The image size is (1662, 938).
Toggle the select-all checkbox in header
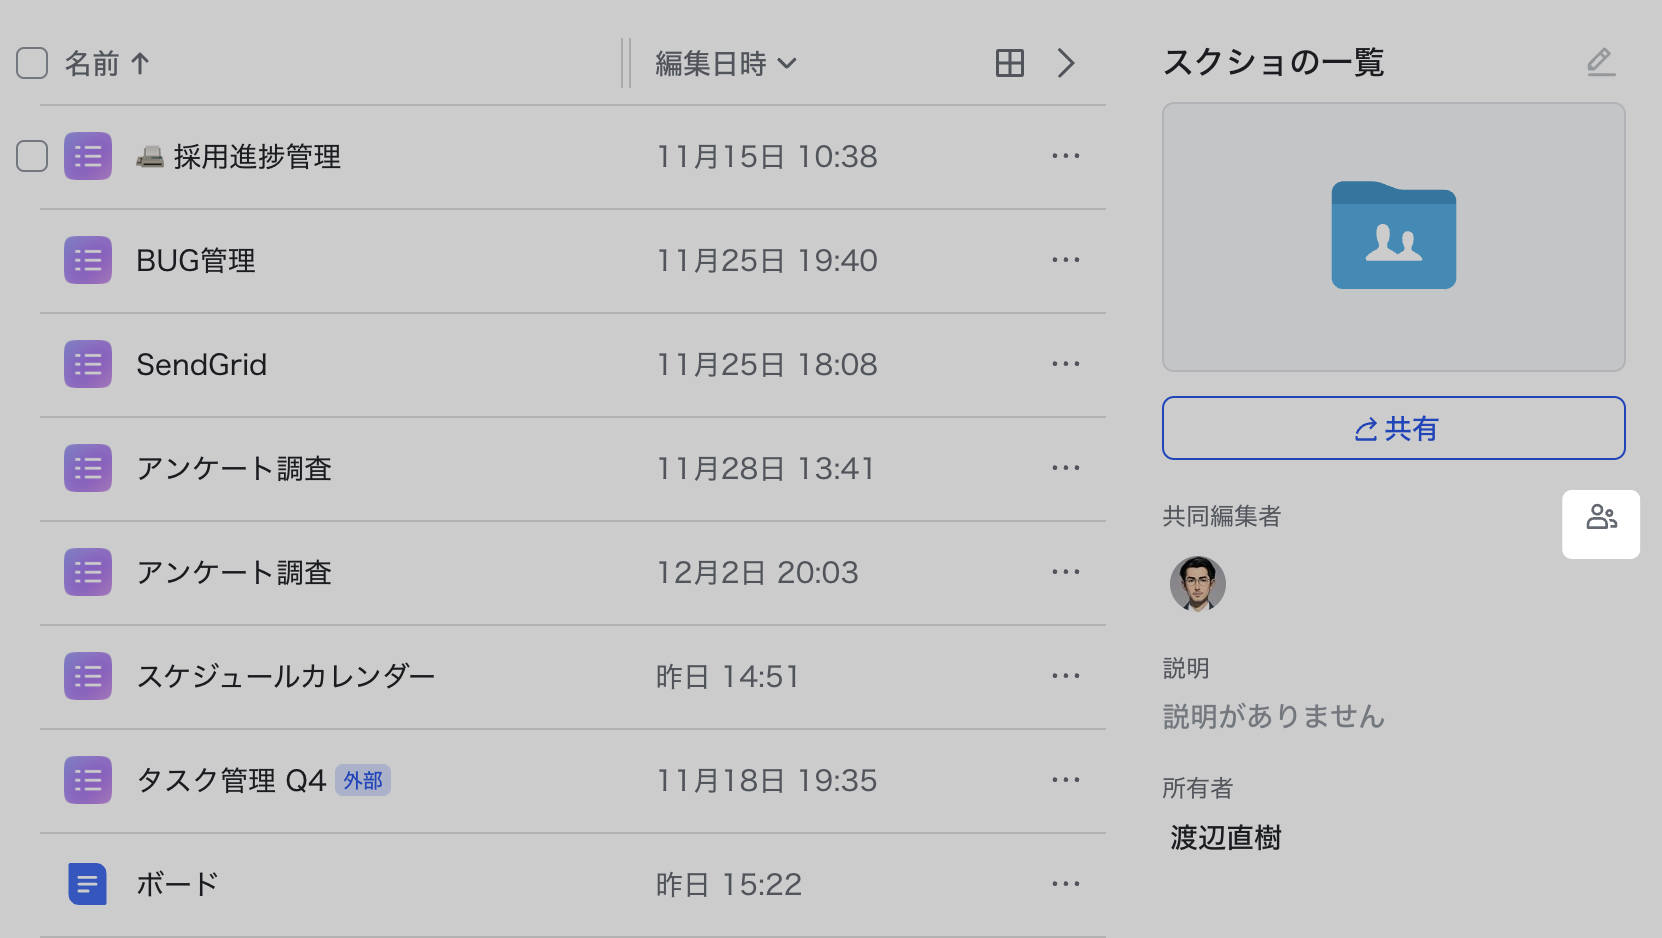[x=32, y=63]
